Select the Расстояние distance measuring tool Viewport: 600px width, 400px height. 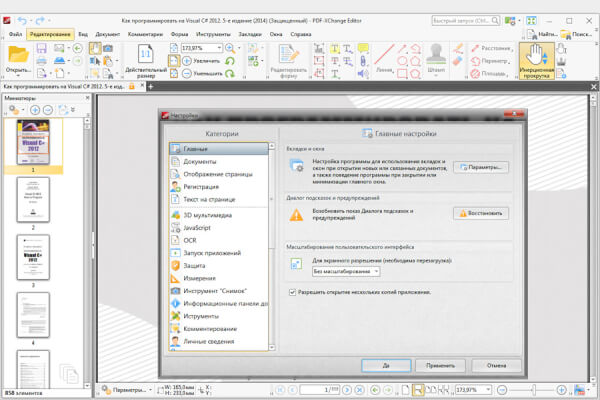(492, 48)
